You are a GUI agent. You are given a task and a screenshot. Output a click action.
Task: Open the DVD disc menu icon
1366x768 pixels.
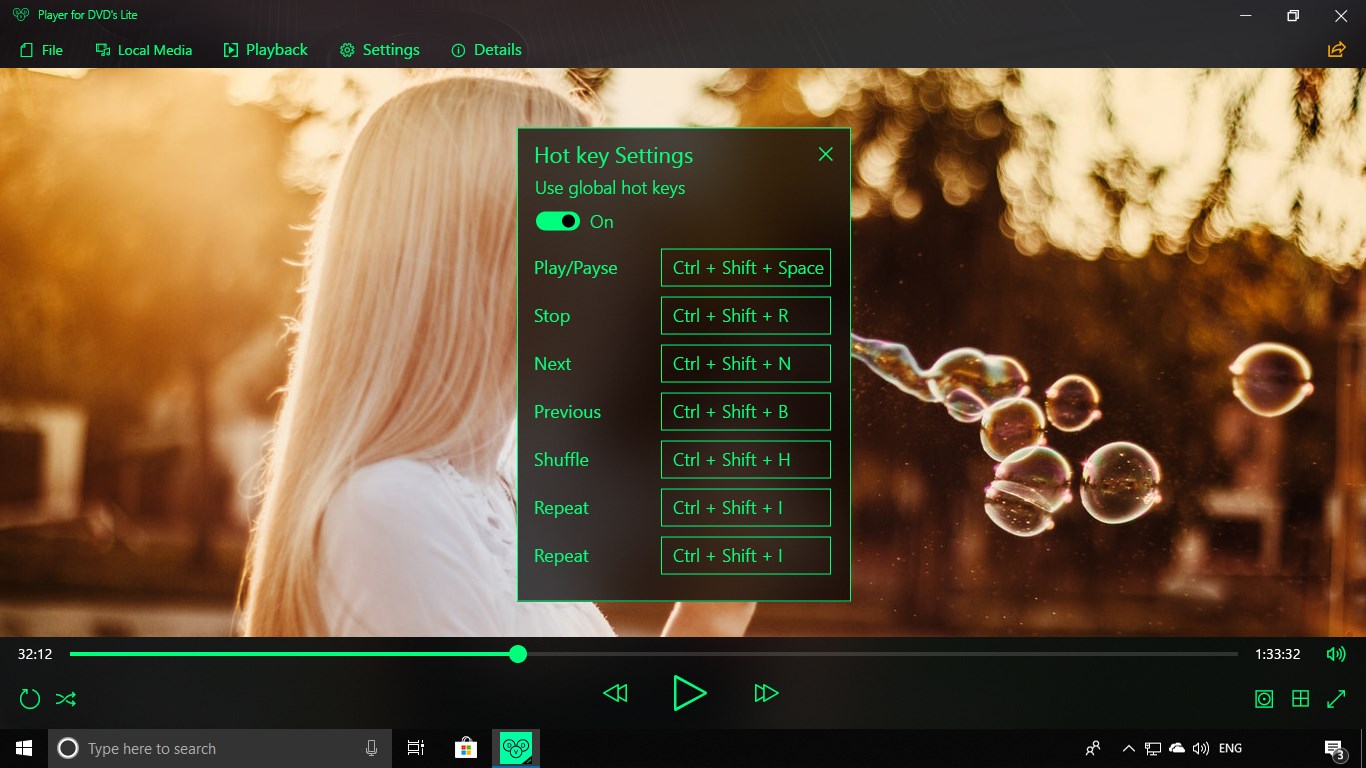pyautogui.click(x=1263, y=698)
